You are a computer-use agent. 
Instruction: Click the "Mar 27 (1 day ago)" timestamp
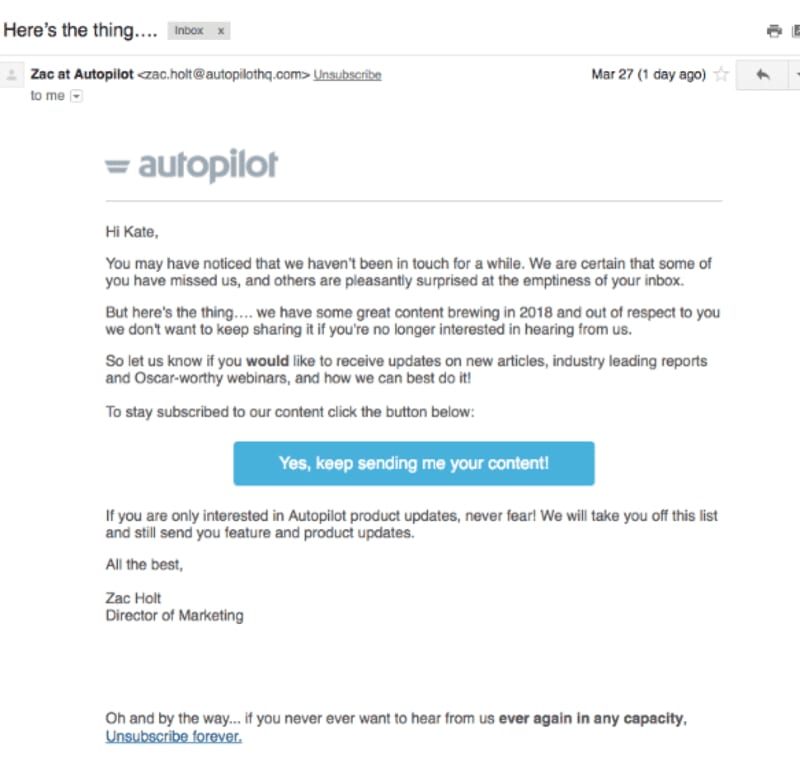648,74
